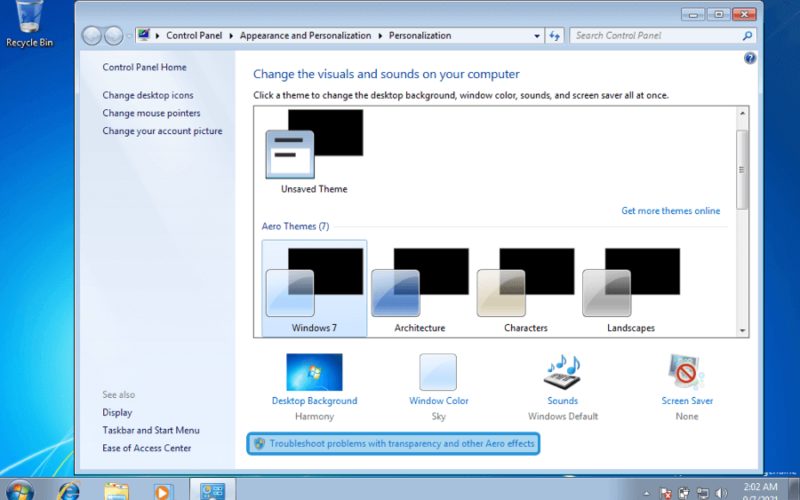Viewport: 800px width, 500px height.
Task: Open the Screen Saver icon
Action: click(x=686, y=372)
